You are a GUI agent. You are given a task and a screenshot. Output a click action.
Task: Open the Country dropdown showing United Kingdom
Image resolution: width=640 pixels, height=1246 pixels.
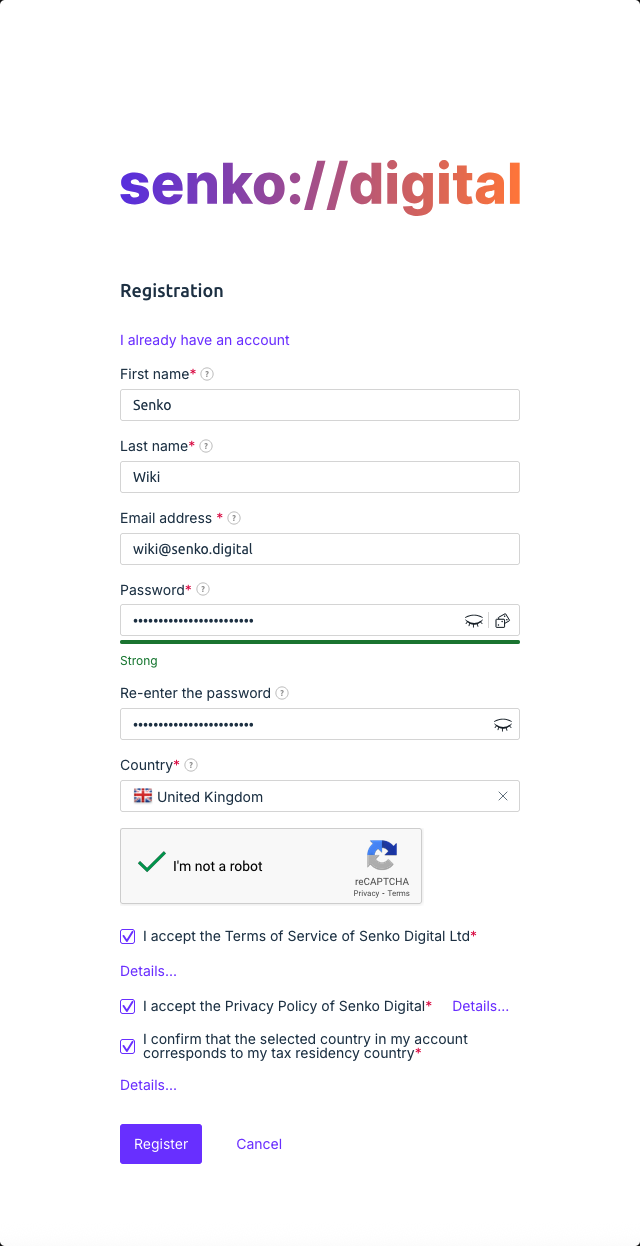click(310, 797)
